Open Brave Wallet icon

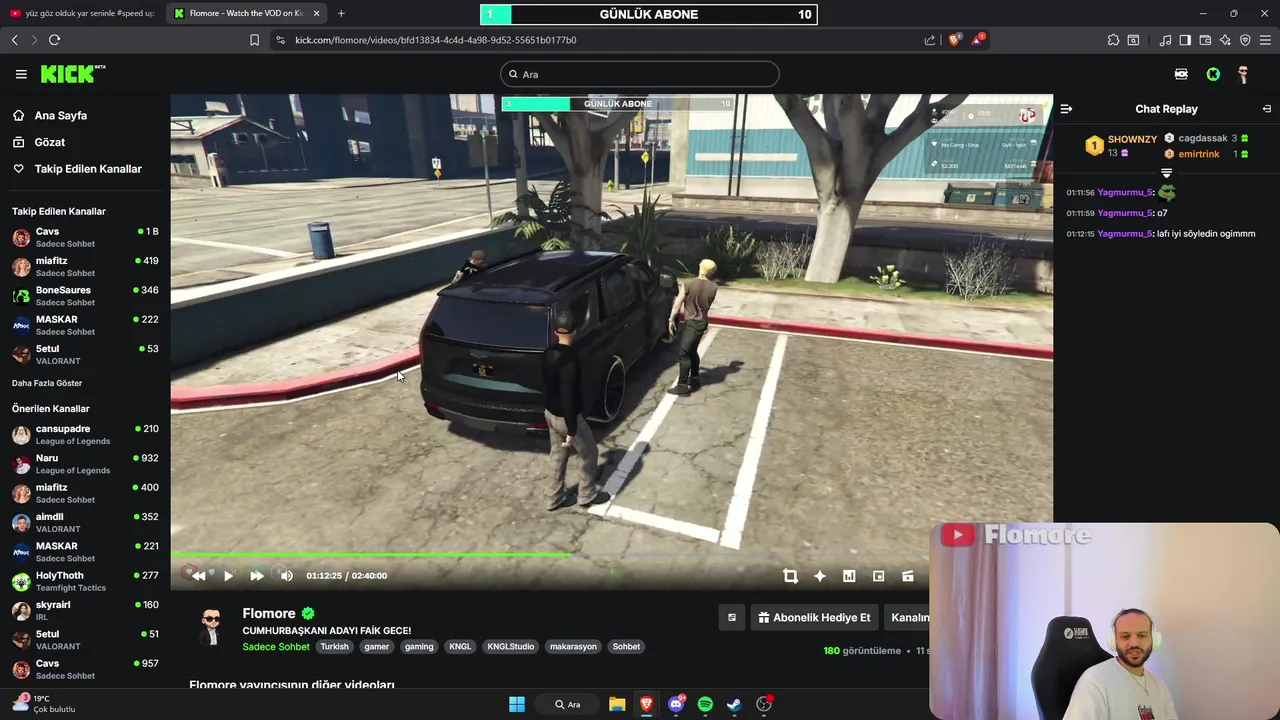coord(1205,40)
